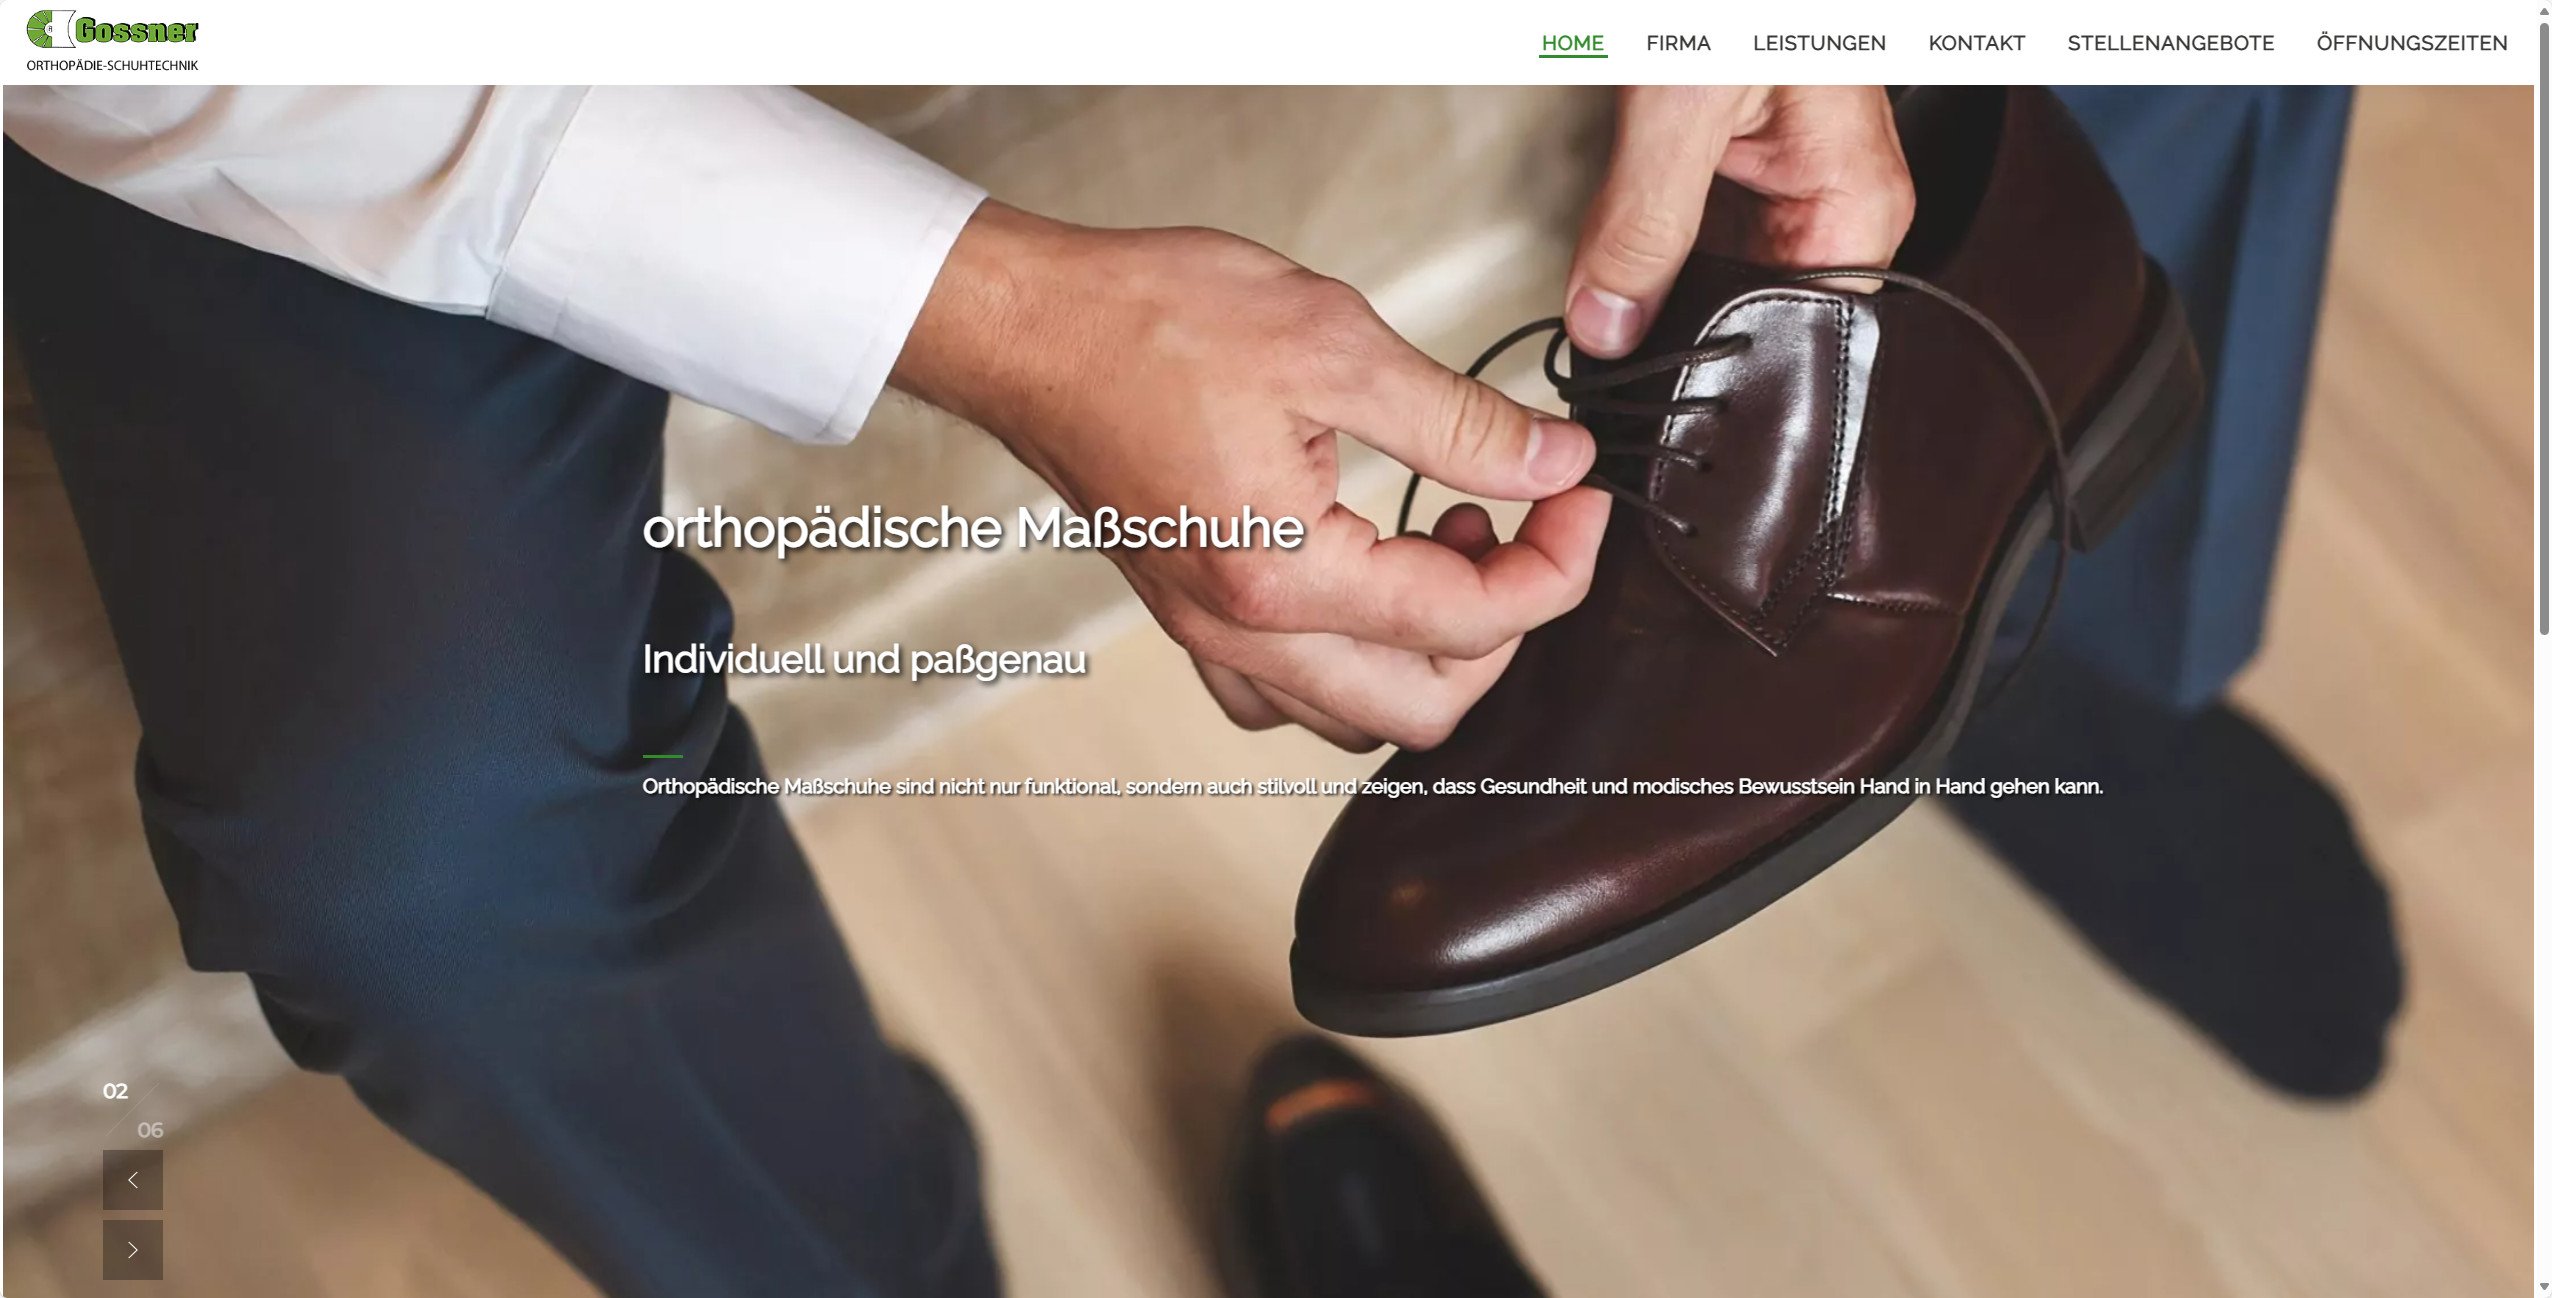Navigate to KONTAKT page
This screenshot has height=1298, width=2552.
(x=1976, y=43)
